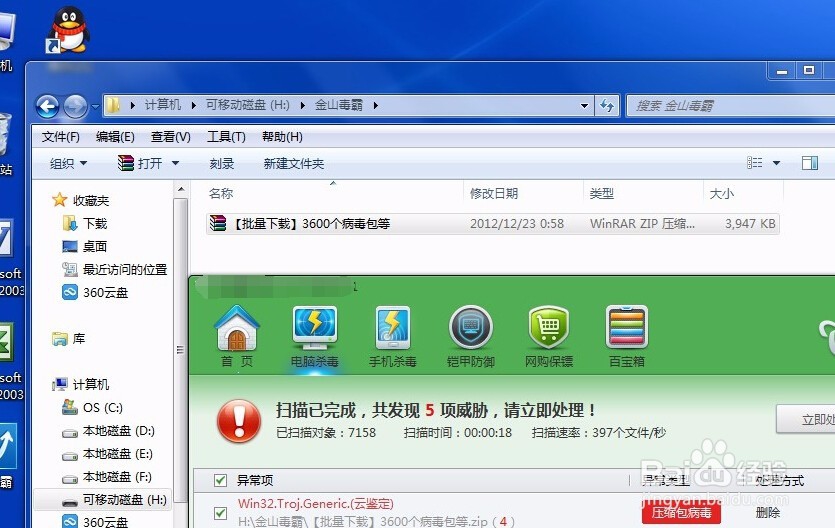Screen dimensions: 835x528
Task: Click the red alert warning icon
Action: 239,421
